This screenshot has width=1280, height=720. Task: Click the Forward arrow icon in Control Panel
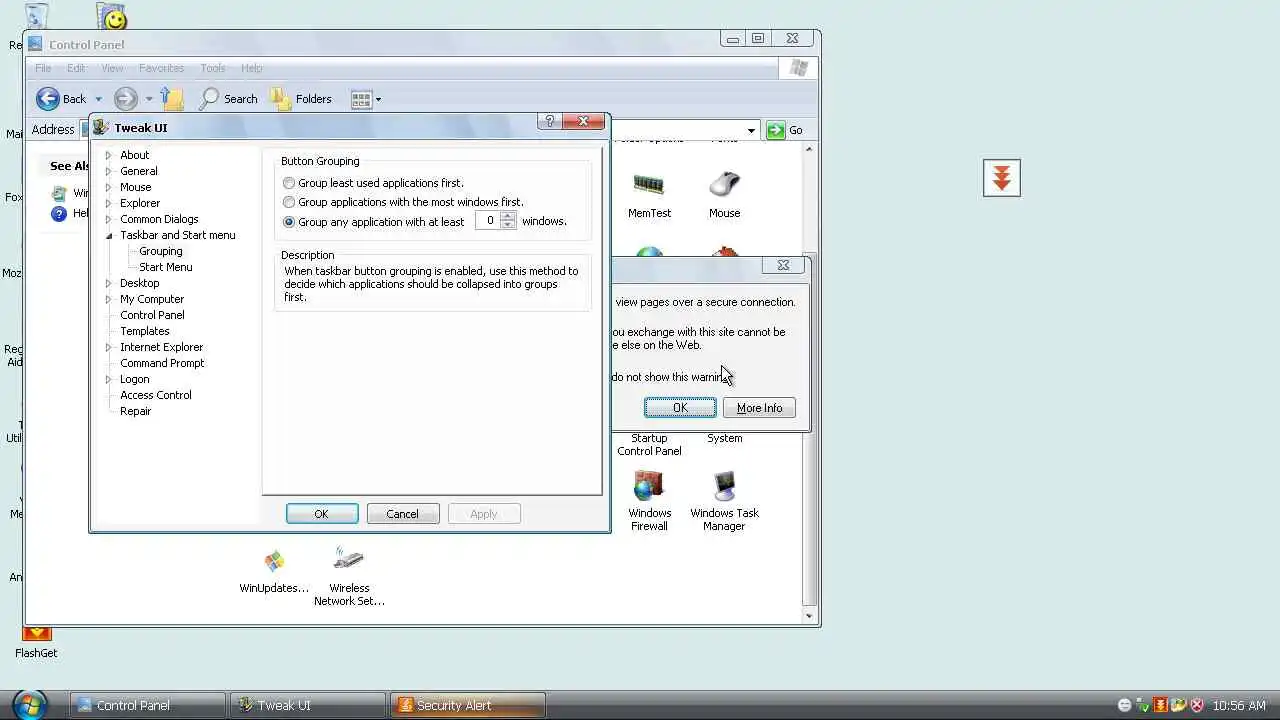pyautogui.click(x=125, y=98)
